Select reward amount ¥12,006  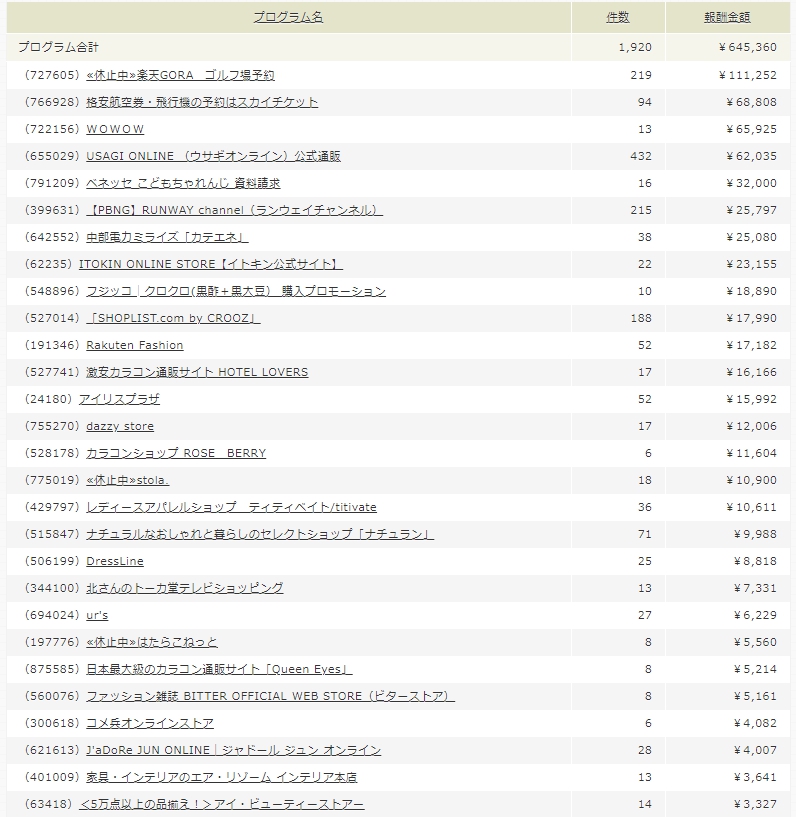click(x=752, y=427)
